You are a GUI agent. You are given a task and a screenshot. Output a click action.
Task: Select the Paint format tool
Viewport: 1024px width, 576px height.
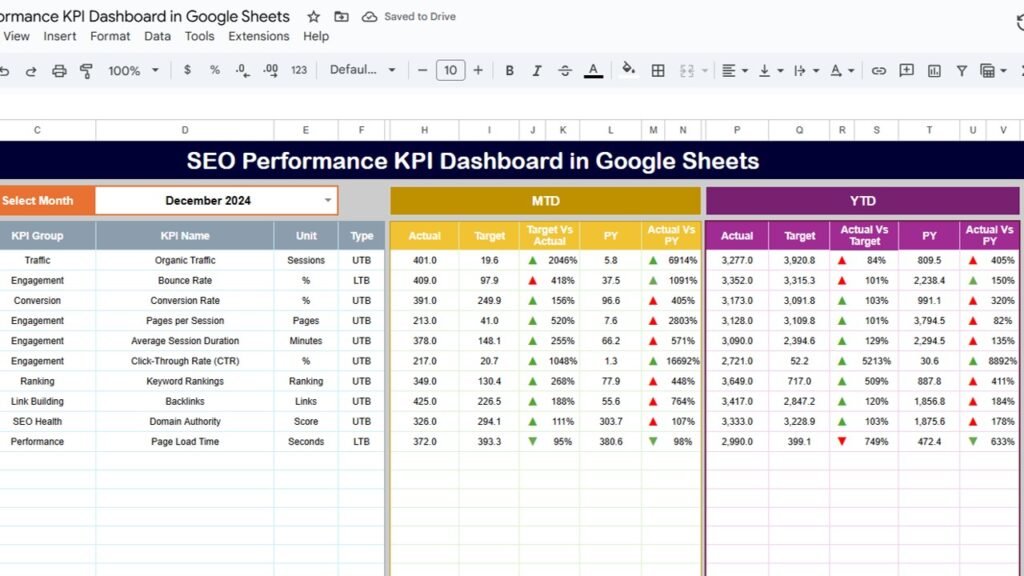pos(86,70)
